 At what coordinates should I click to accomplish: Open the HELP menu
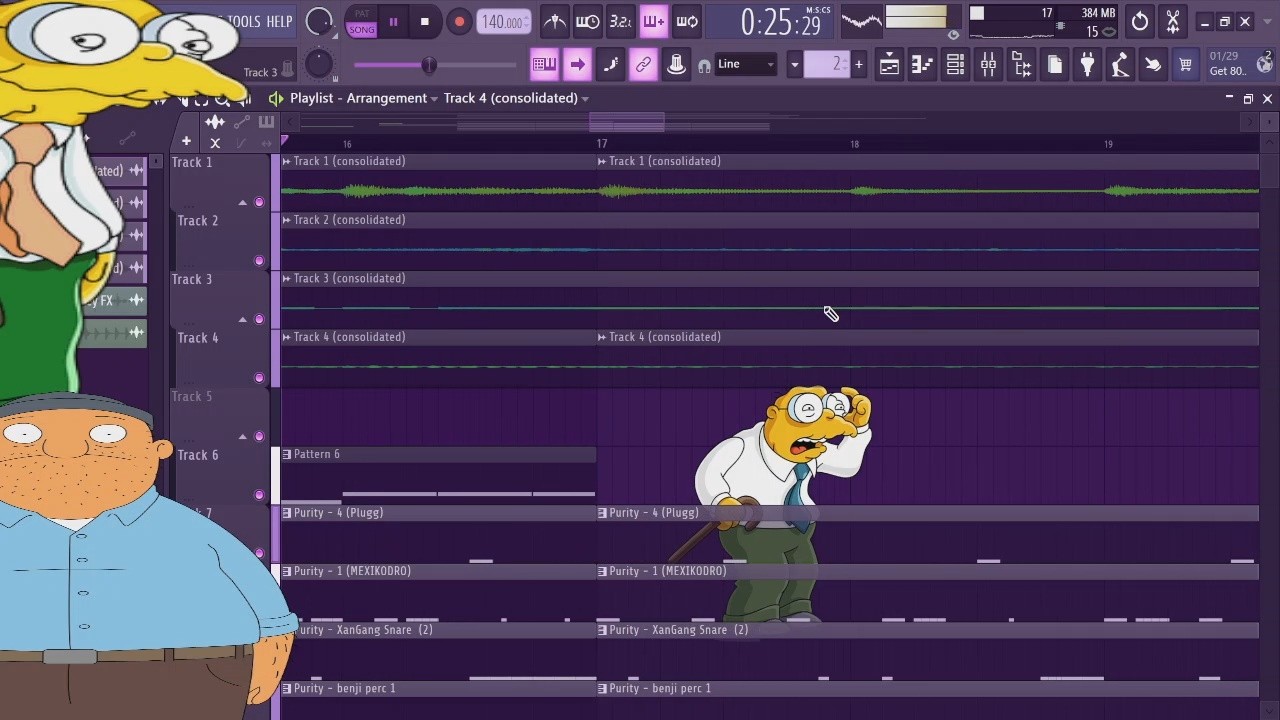279,21
